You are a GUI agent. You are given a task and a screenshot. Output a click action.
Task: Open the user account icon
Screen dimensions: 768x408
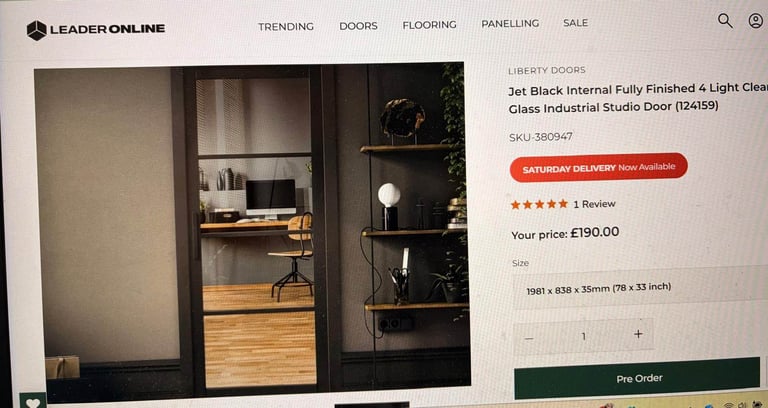click(x=755, y=21)
